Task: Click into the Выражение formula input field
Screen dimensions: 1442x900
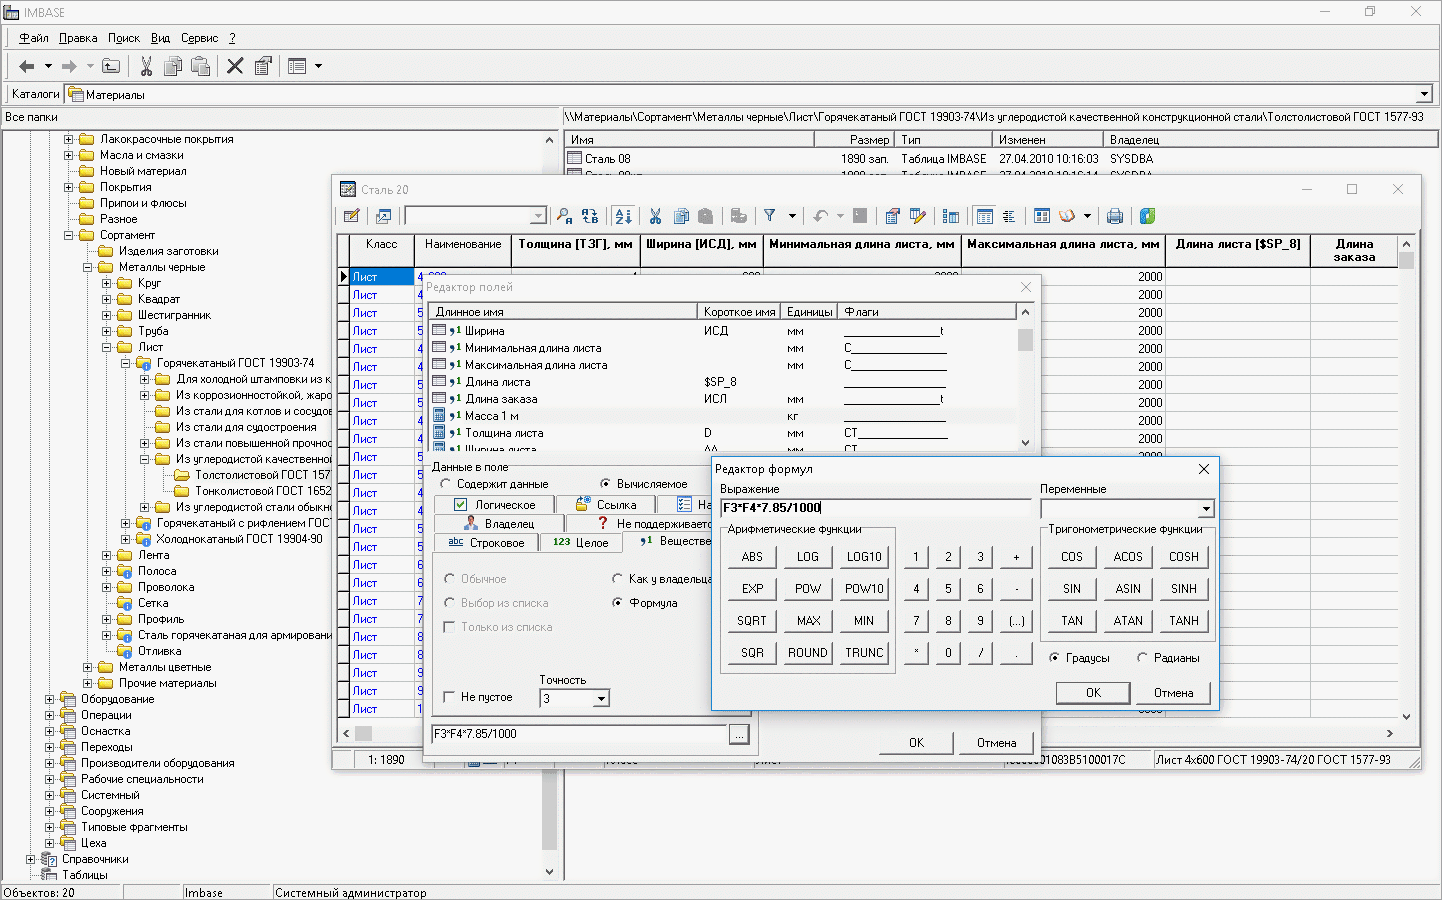Action: pyautogui.click(x=875, y=508)
